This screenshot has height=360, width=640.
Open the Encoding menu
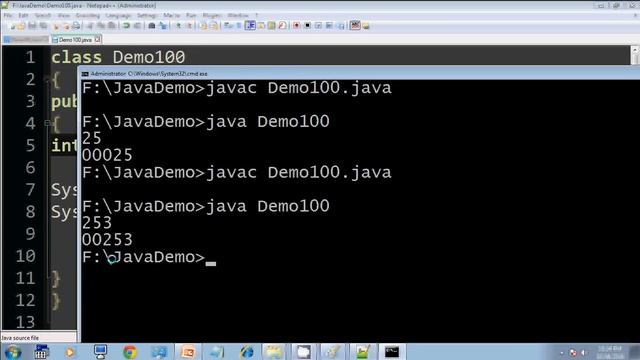pyautogui.click(x=88, y=16)
